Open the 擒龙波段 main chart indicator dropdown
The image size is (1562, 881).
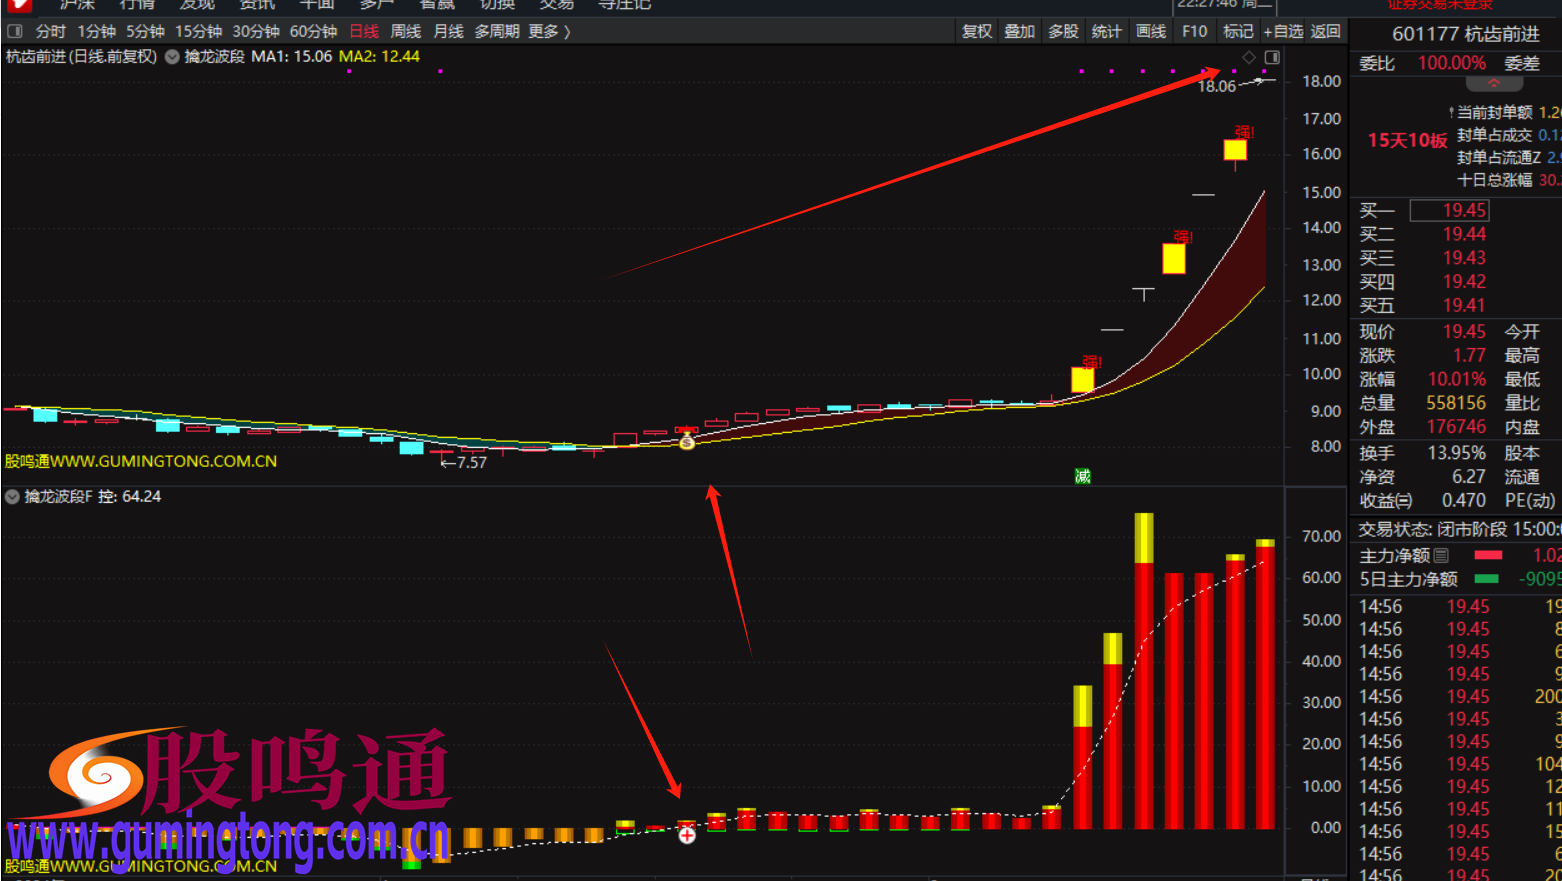(172, 57)
